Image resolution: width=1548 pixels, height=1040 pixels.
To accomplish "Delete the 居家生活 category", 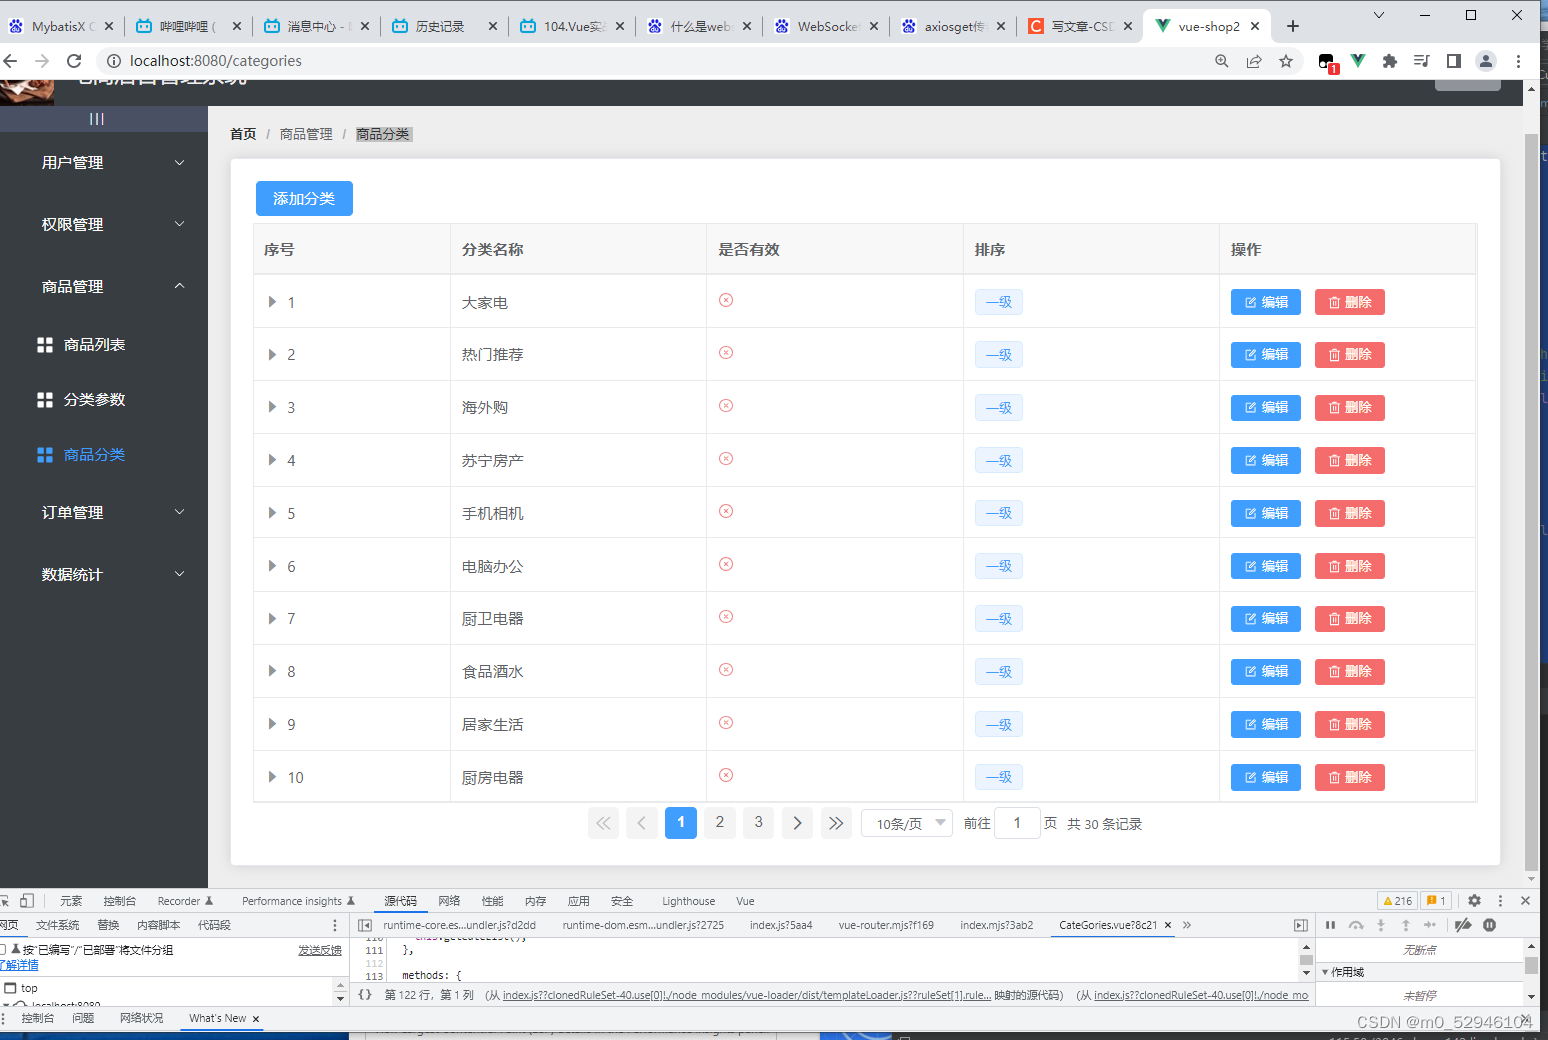I will tap(1350, 724).
